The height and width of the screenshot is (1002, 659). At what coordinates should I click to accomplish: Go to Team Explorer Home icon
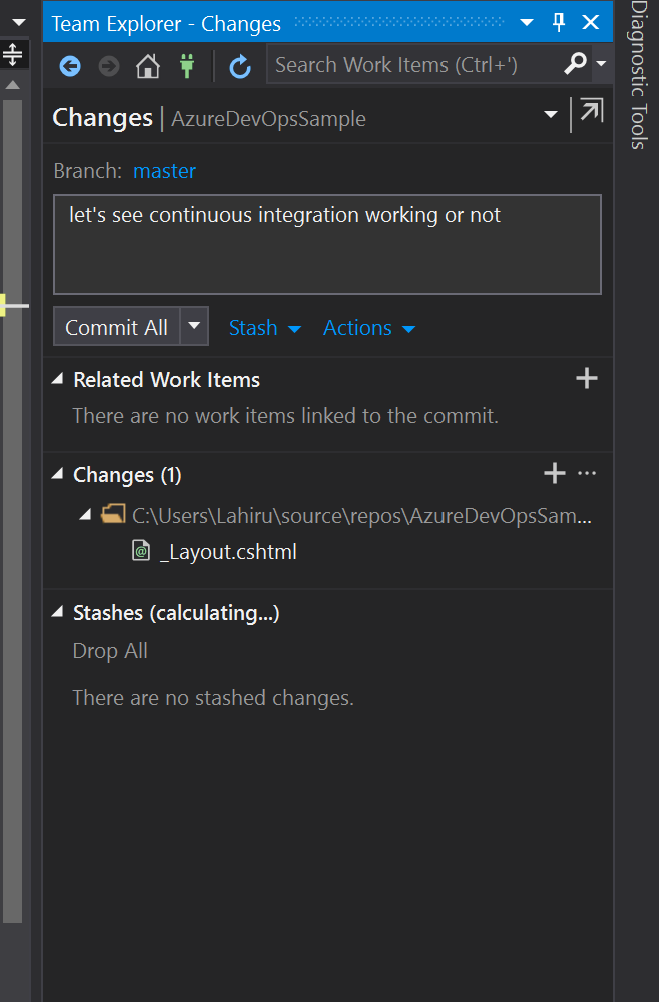coord(148,66)
